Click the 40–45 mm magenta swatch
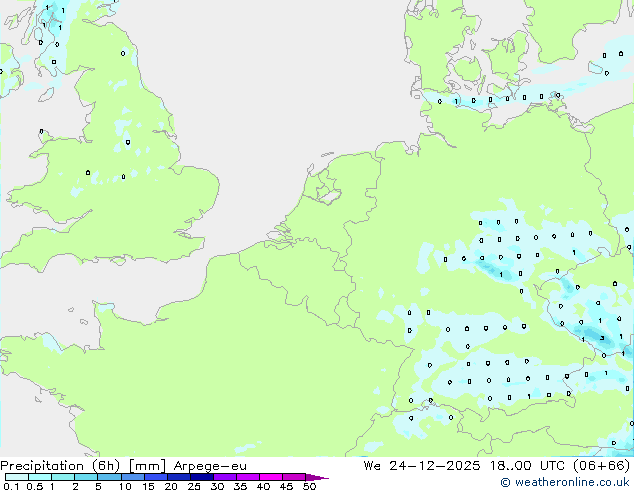The width and height of the screenshot is (634, 490). tap(271, 477)
